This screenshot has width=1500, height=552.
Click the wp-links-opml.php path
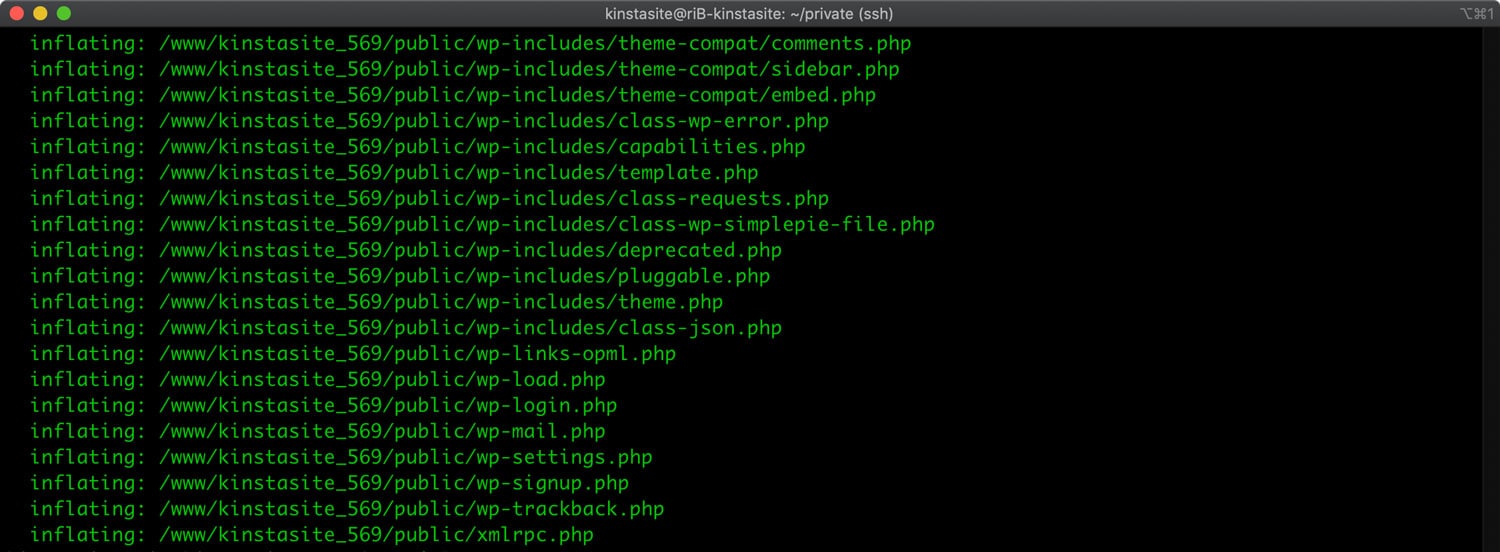pos(417,354)
